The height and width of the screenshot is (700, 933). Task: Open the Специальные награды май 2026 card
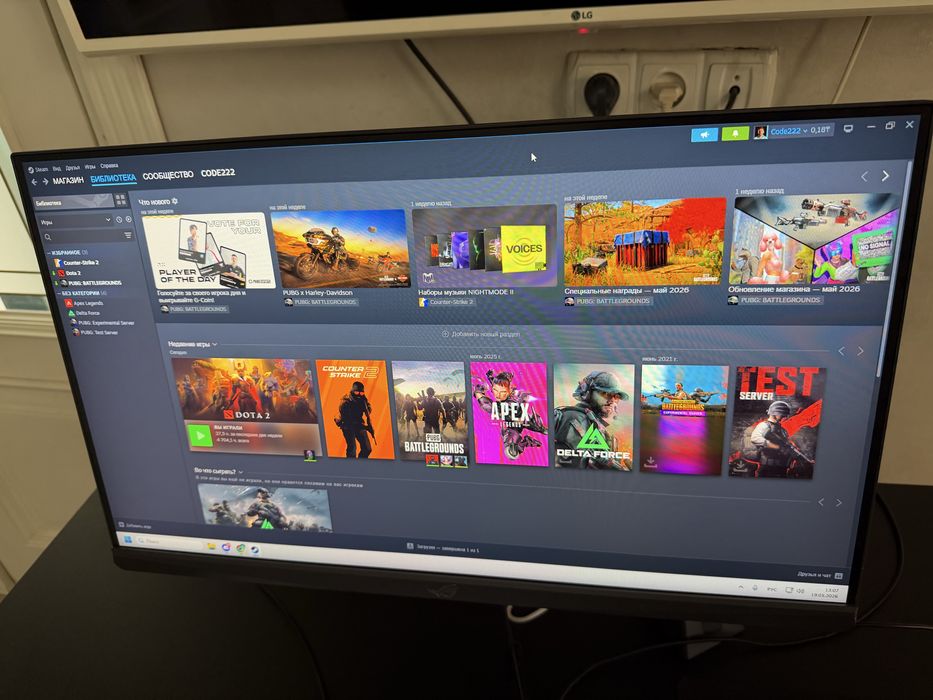[x=644, y=242]
